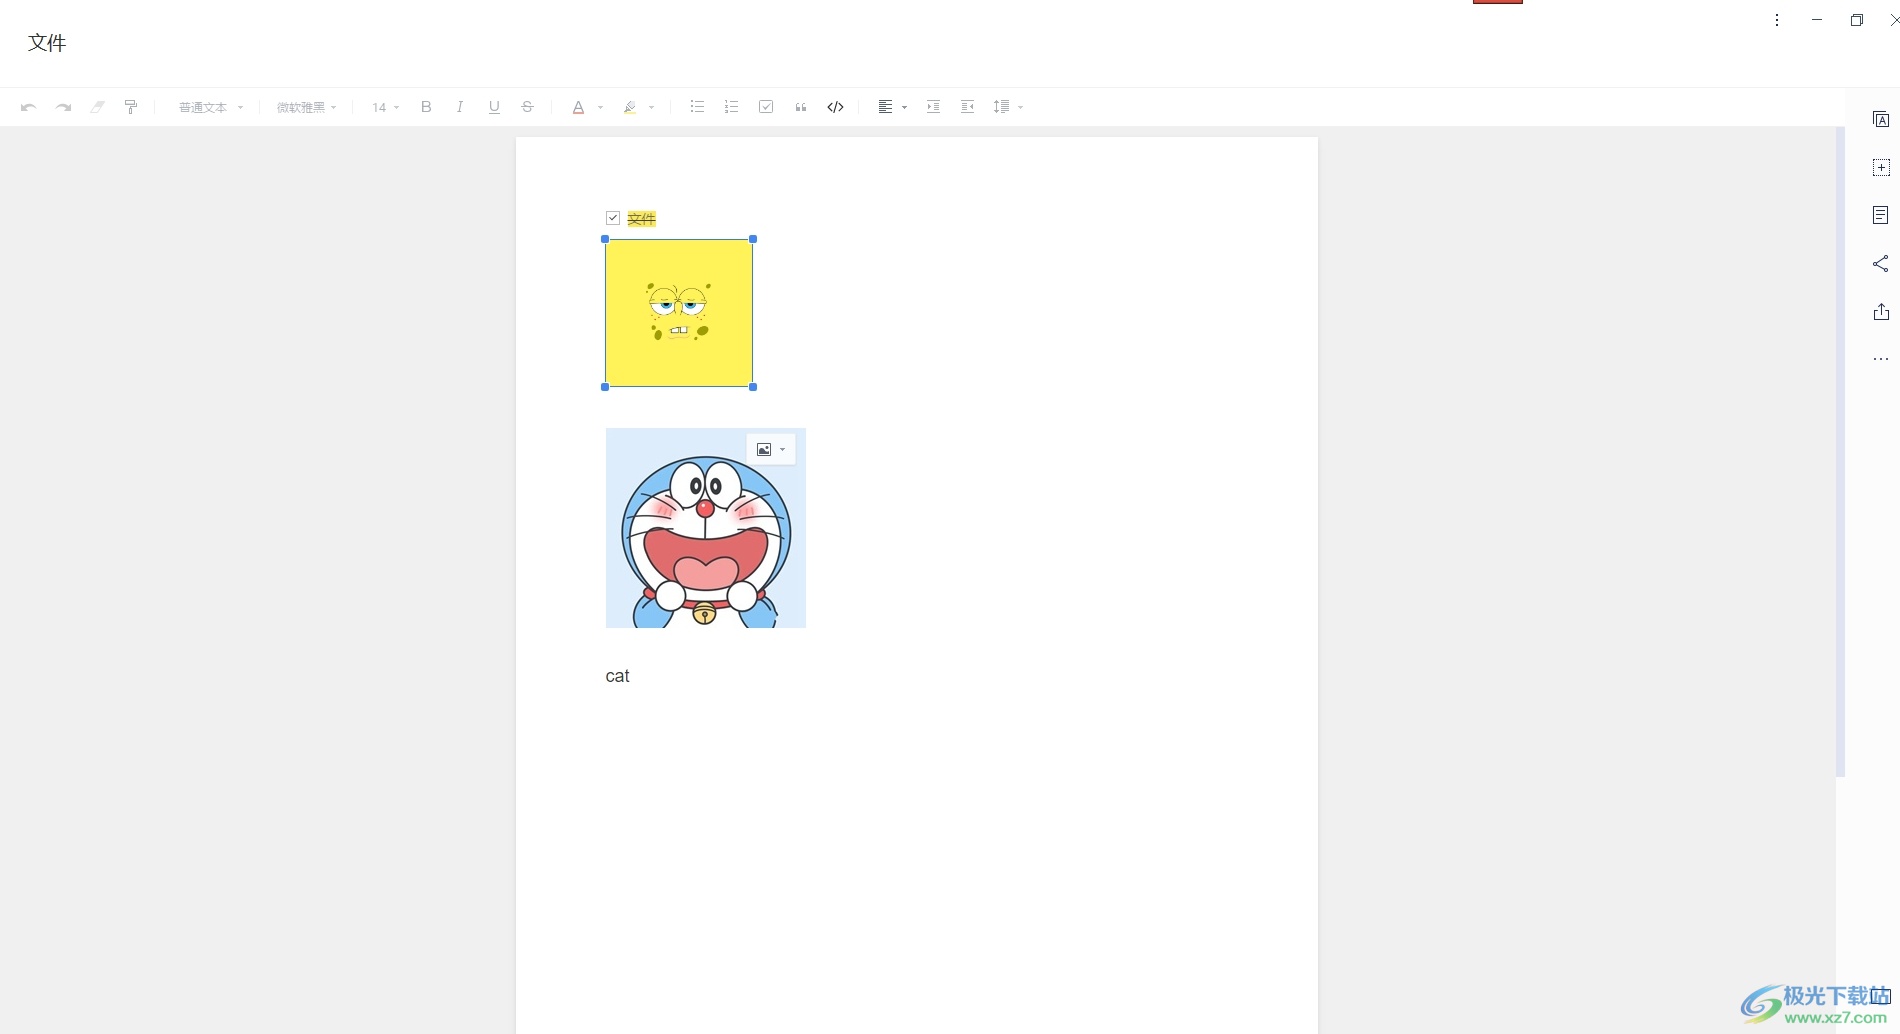Viewport: 1900px width, 1034px height.
Task: Expand the line spacing dropdown arrow
Action: 1021,108
